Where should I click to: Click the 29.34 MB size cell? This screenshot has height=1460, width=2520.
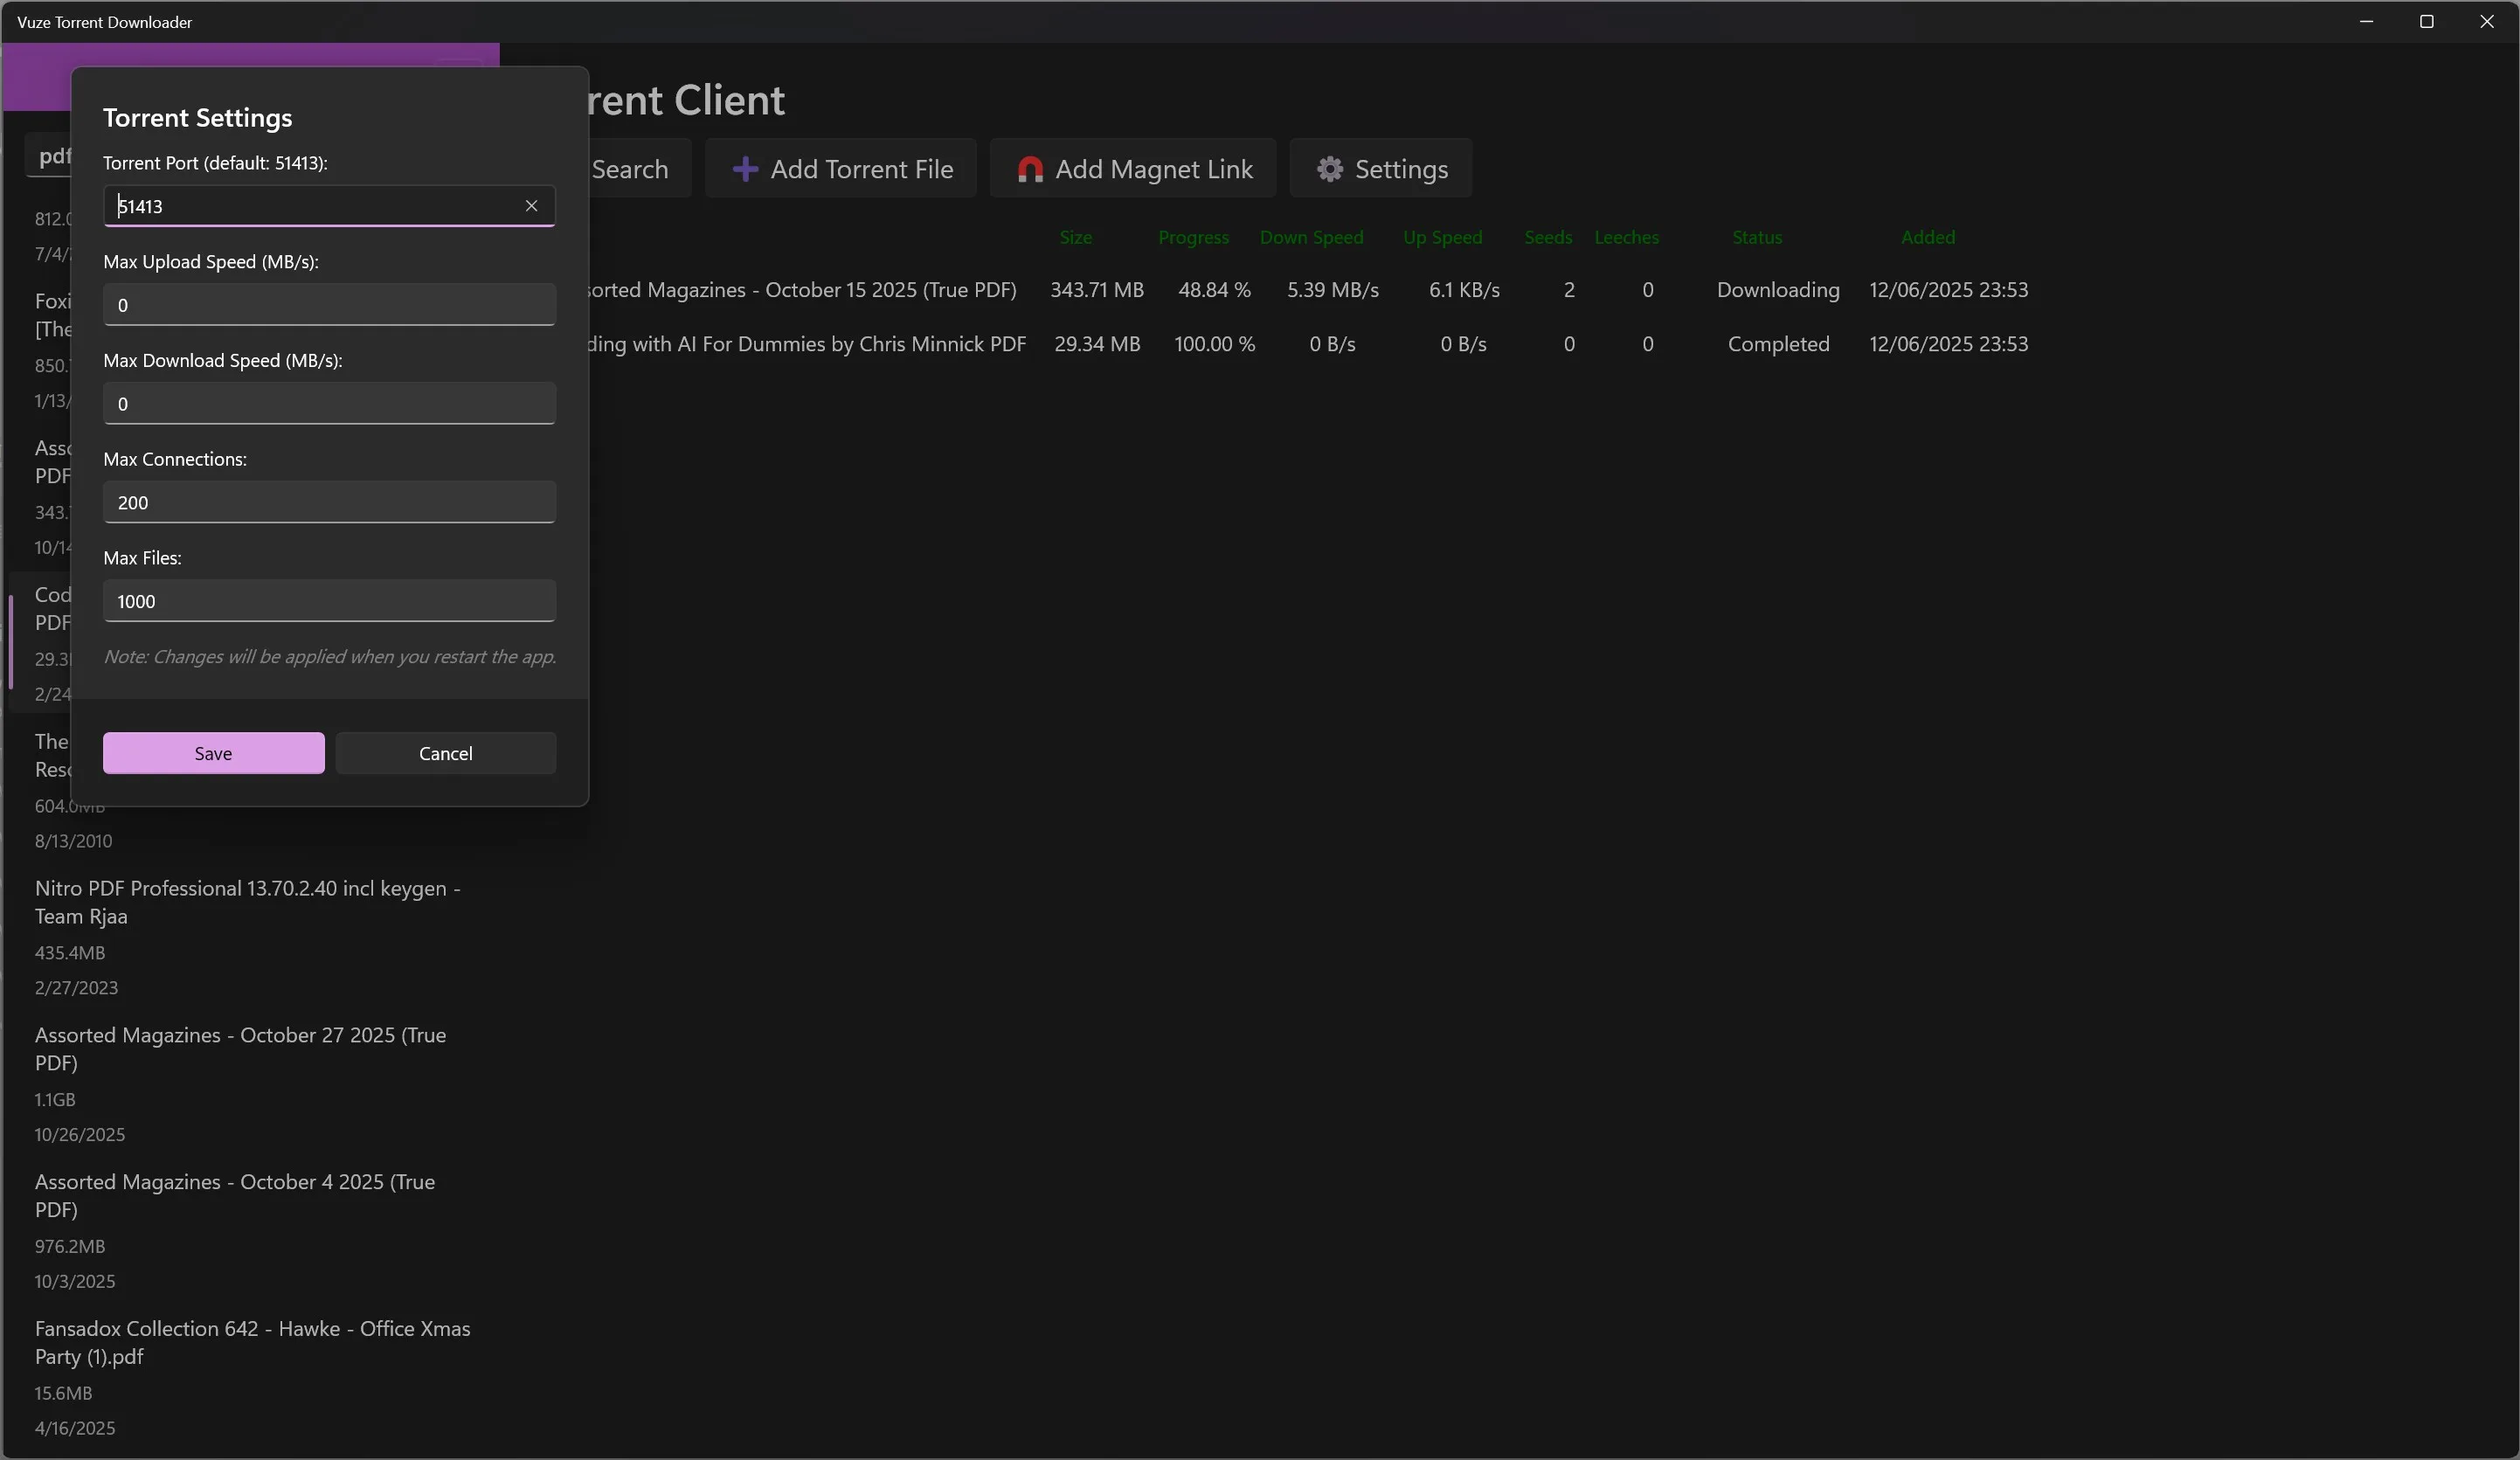coord(1097,344)
